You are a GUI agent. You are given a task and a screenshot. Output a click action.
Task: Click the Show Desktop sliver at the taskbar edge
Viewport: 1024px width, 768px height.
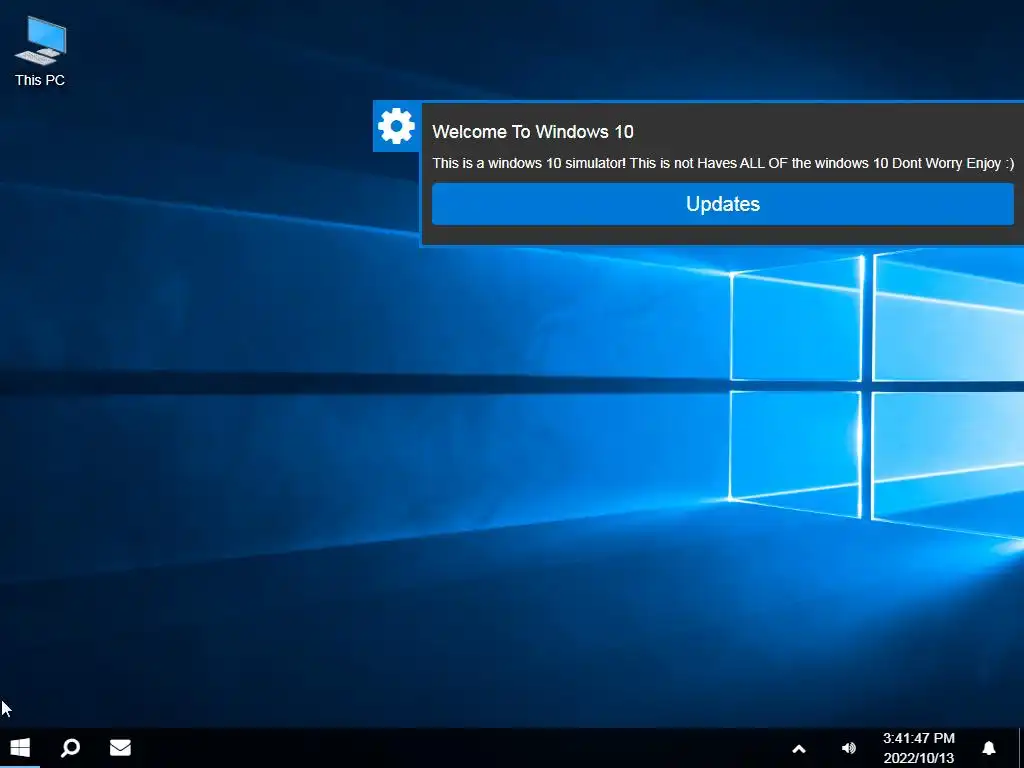(x=1021, y=748)
